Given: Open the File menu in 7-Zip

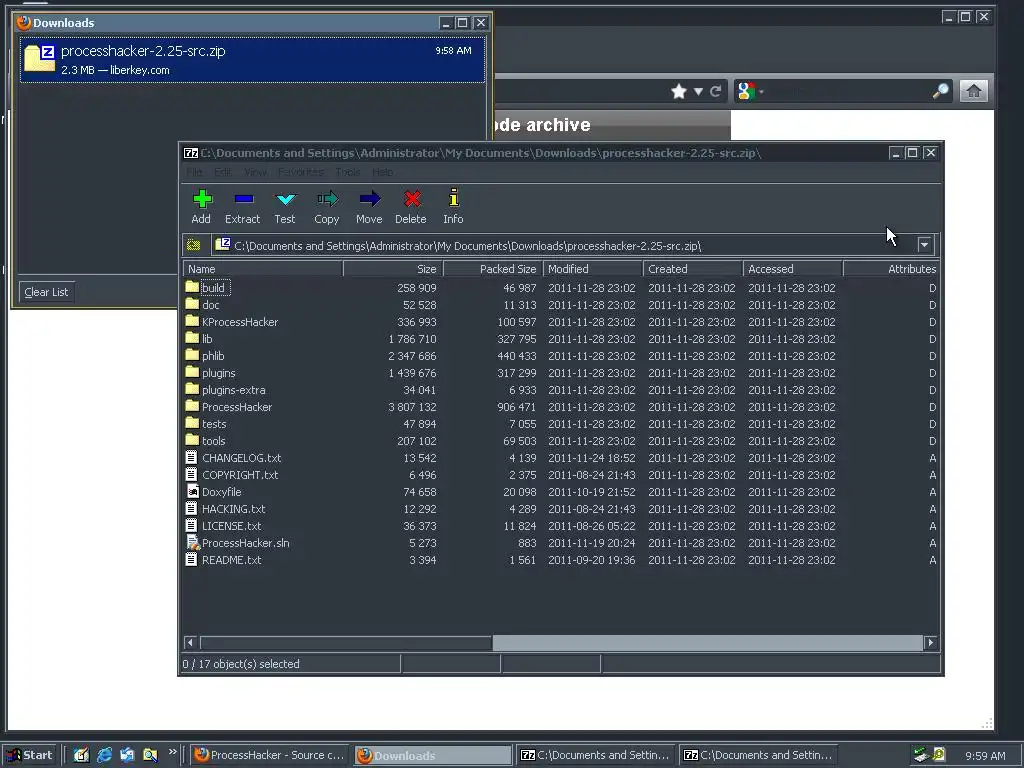Looking at the screenshot, I should (x=194, y=172).
